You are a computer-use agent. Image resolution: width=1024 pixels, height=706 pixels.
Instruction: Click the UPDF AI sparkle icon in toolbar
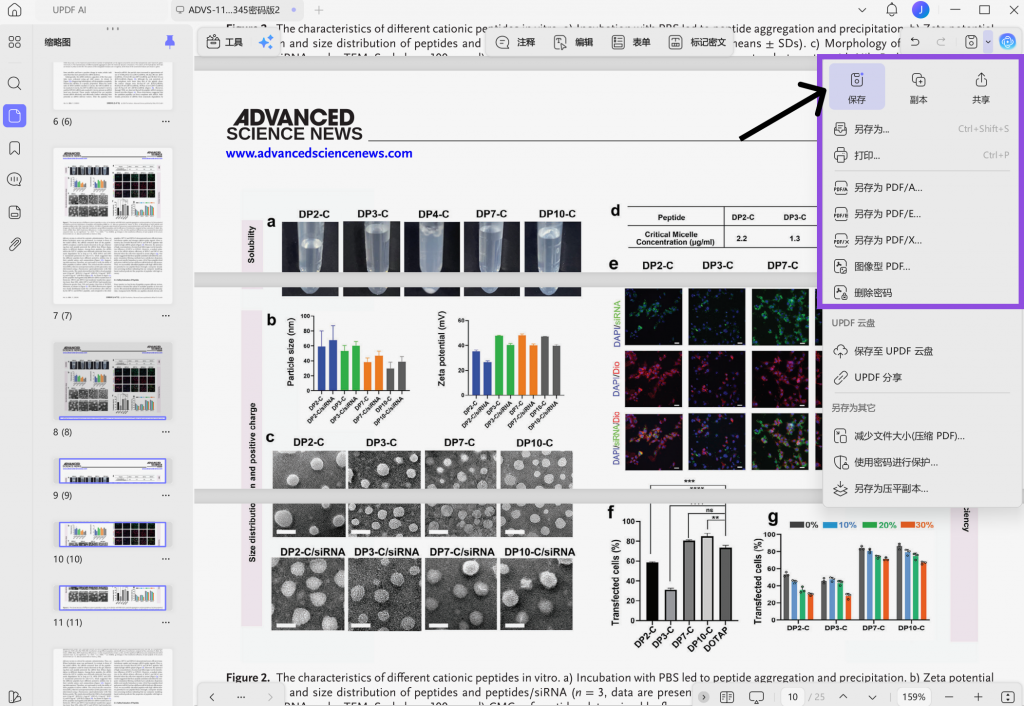(x=265, y=42)
